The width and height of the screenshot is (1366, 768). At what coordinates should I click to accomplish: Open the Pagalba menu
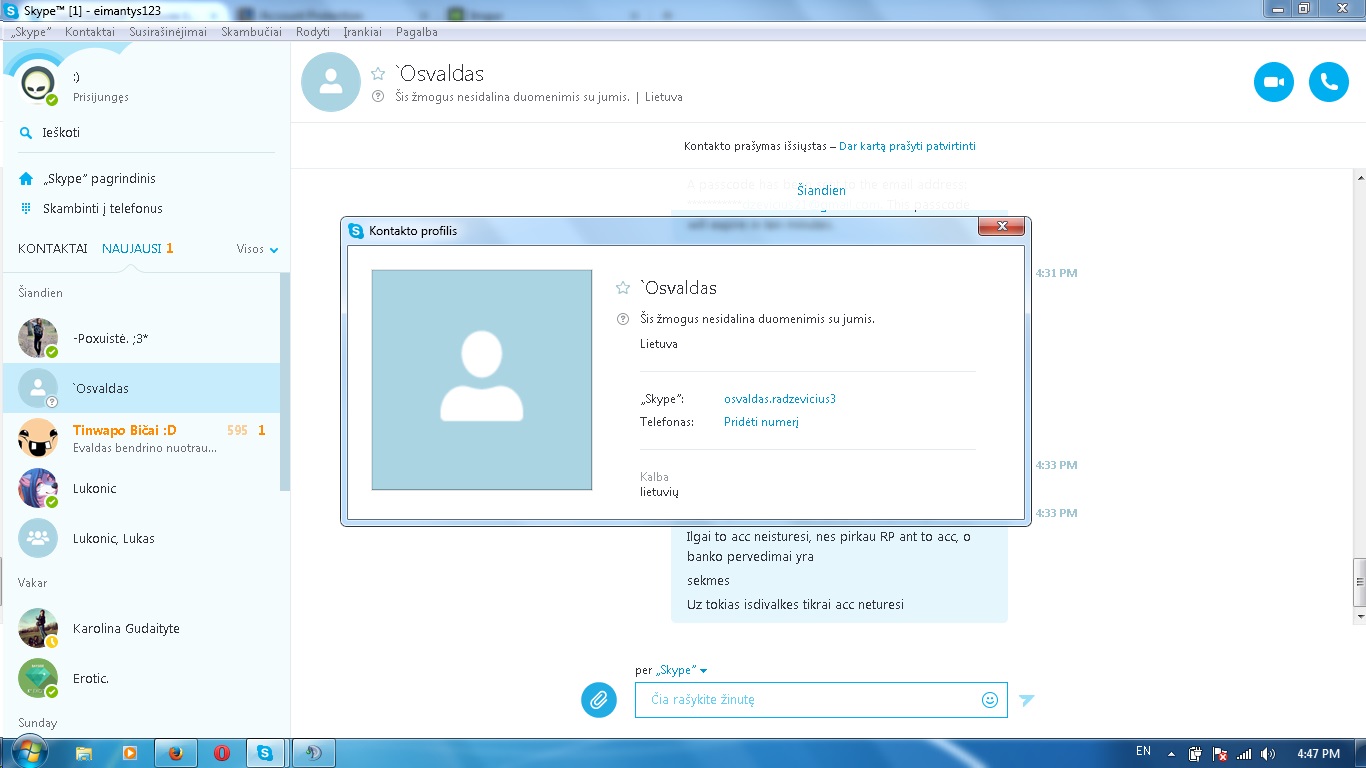[417, 32]
